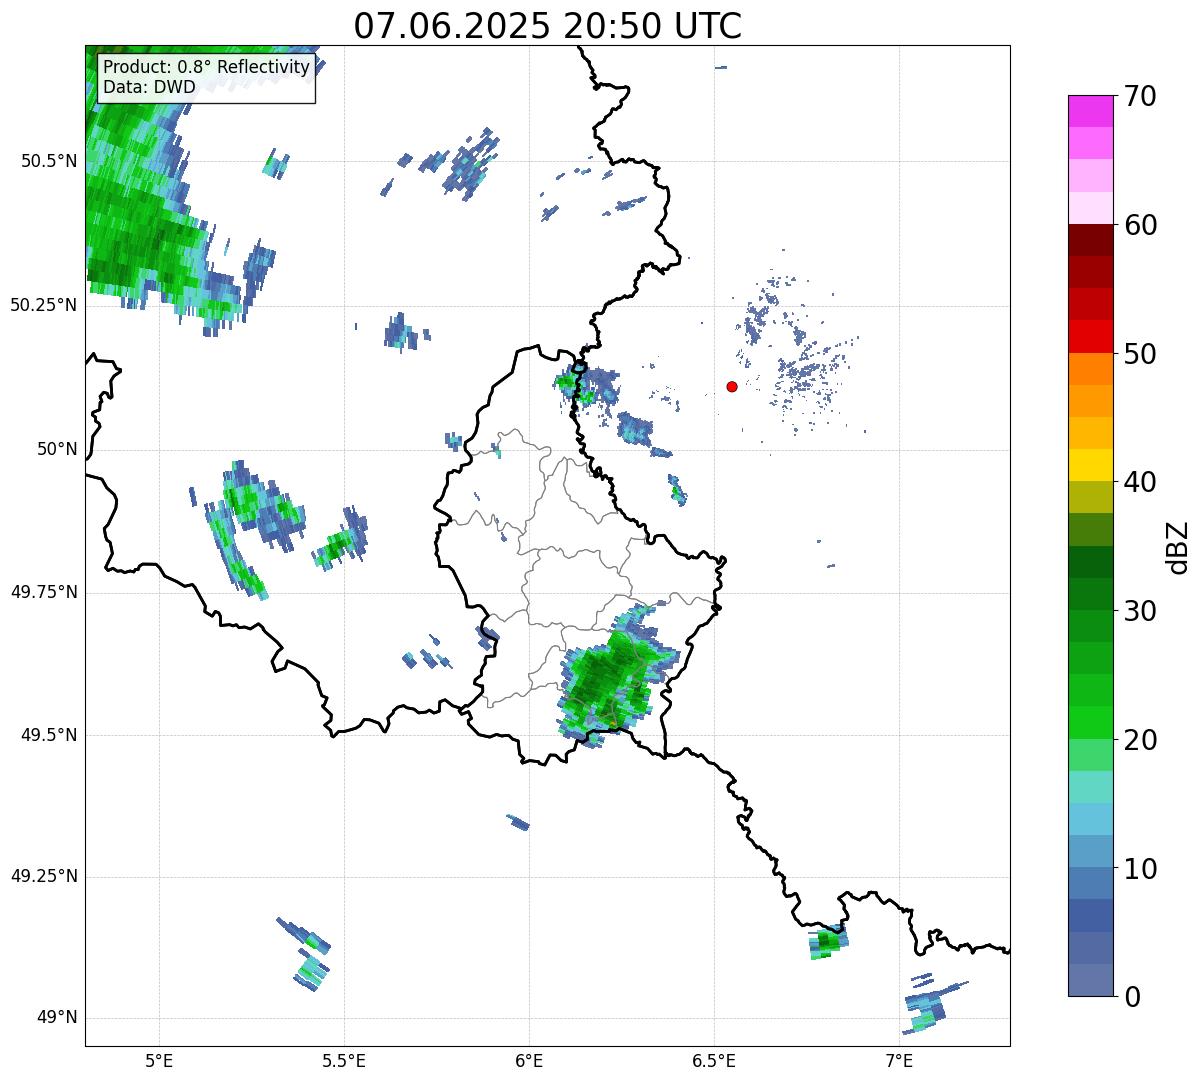
Task: Click the latitude label 50.25°N
Action: 43,305
